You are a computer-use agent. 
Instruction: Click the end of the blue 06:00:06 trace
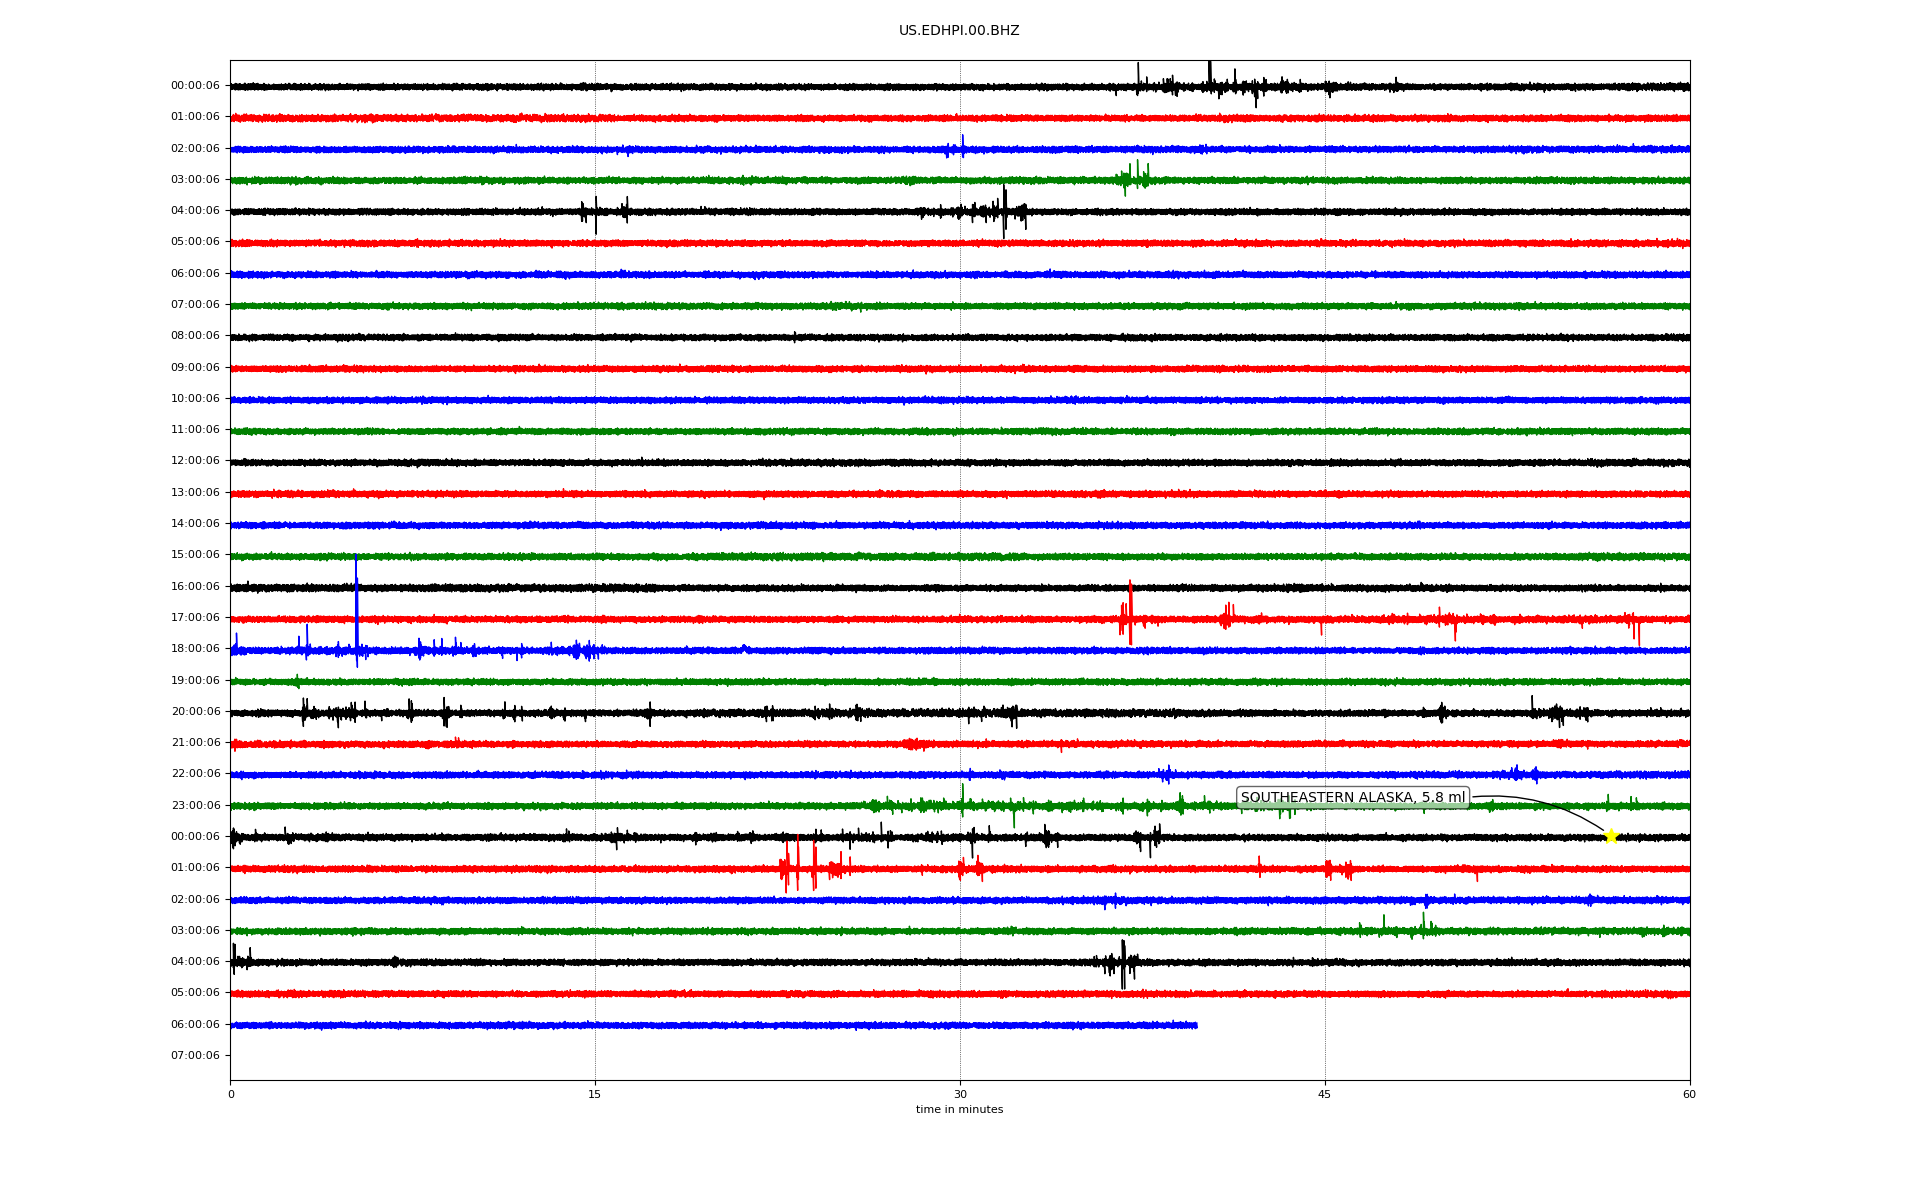tap(1195, 1025)
